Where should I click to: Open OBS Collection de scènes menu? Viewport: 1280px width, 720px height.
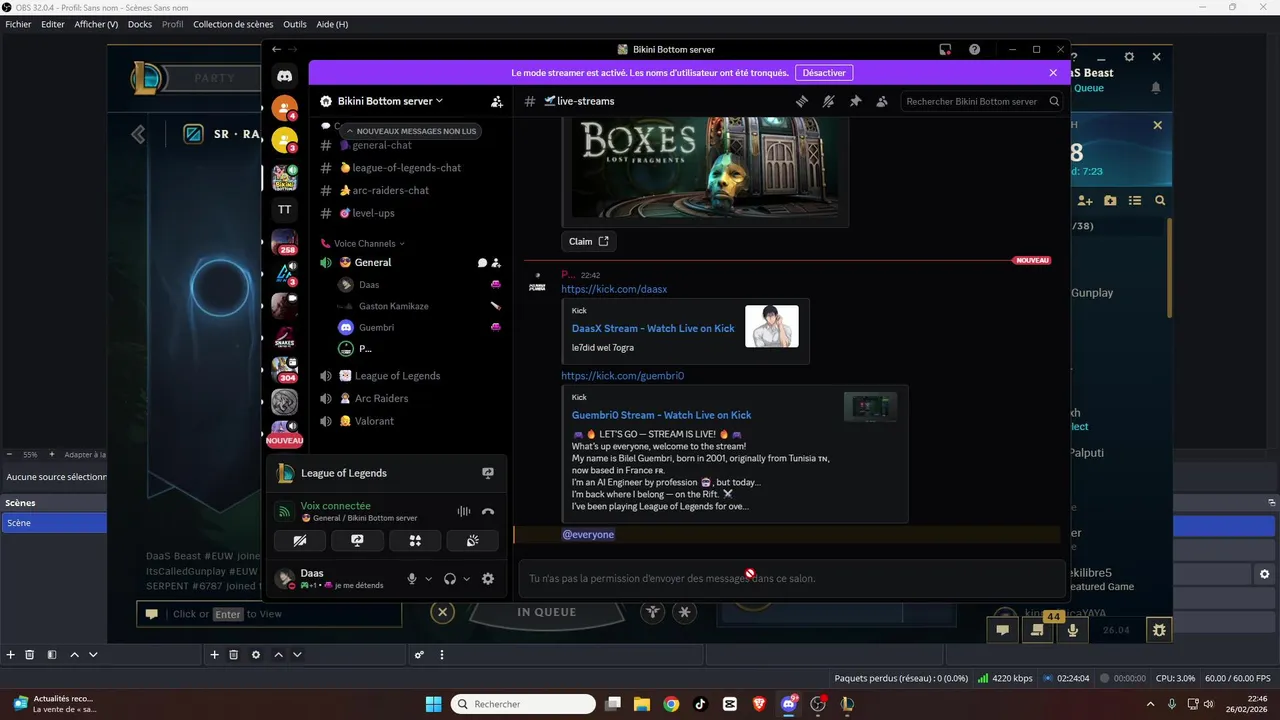tap(233, 24)
